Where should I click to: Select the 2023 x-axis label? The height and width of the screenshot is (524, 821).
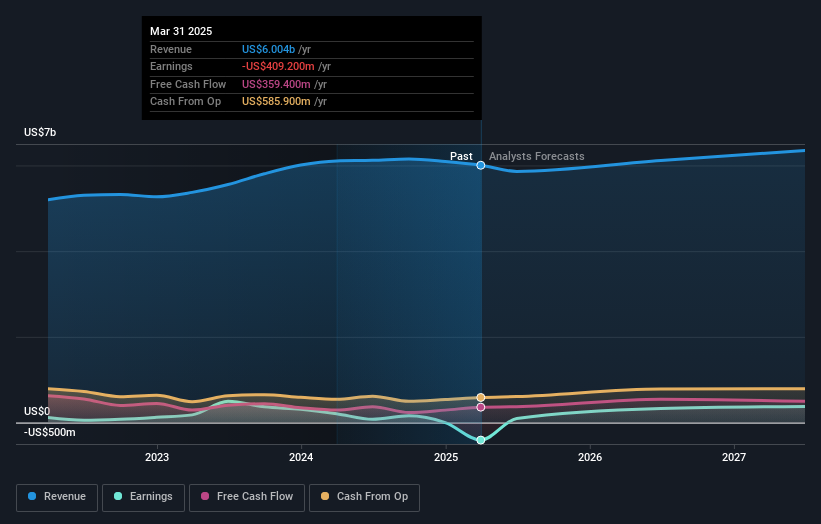pos(157,457)
